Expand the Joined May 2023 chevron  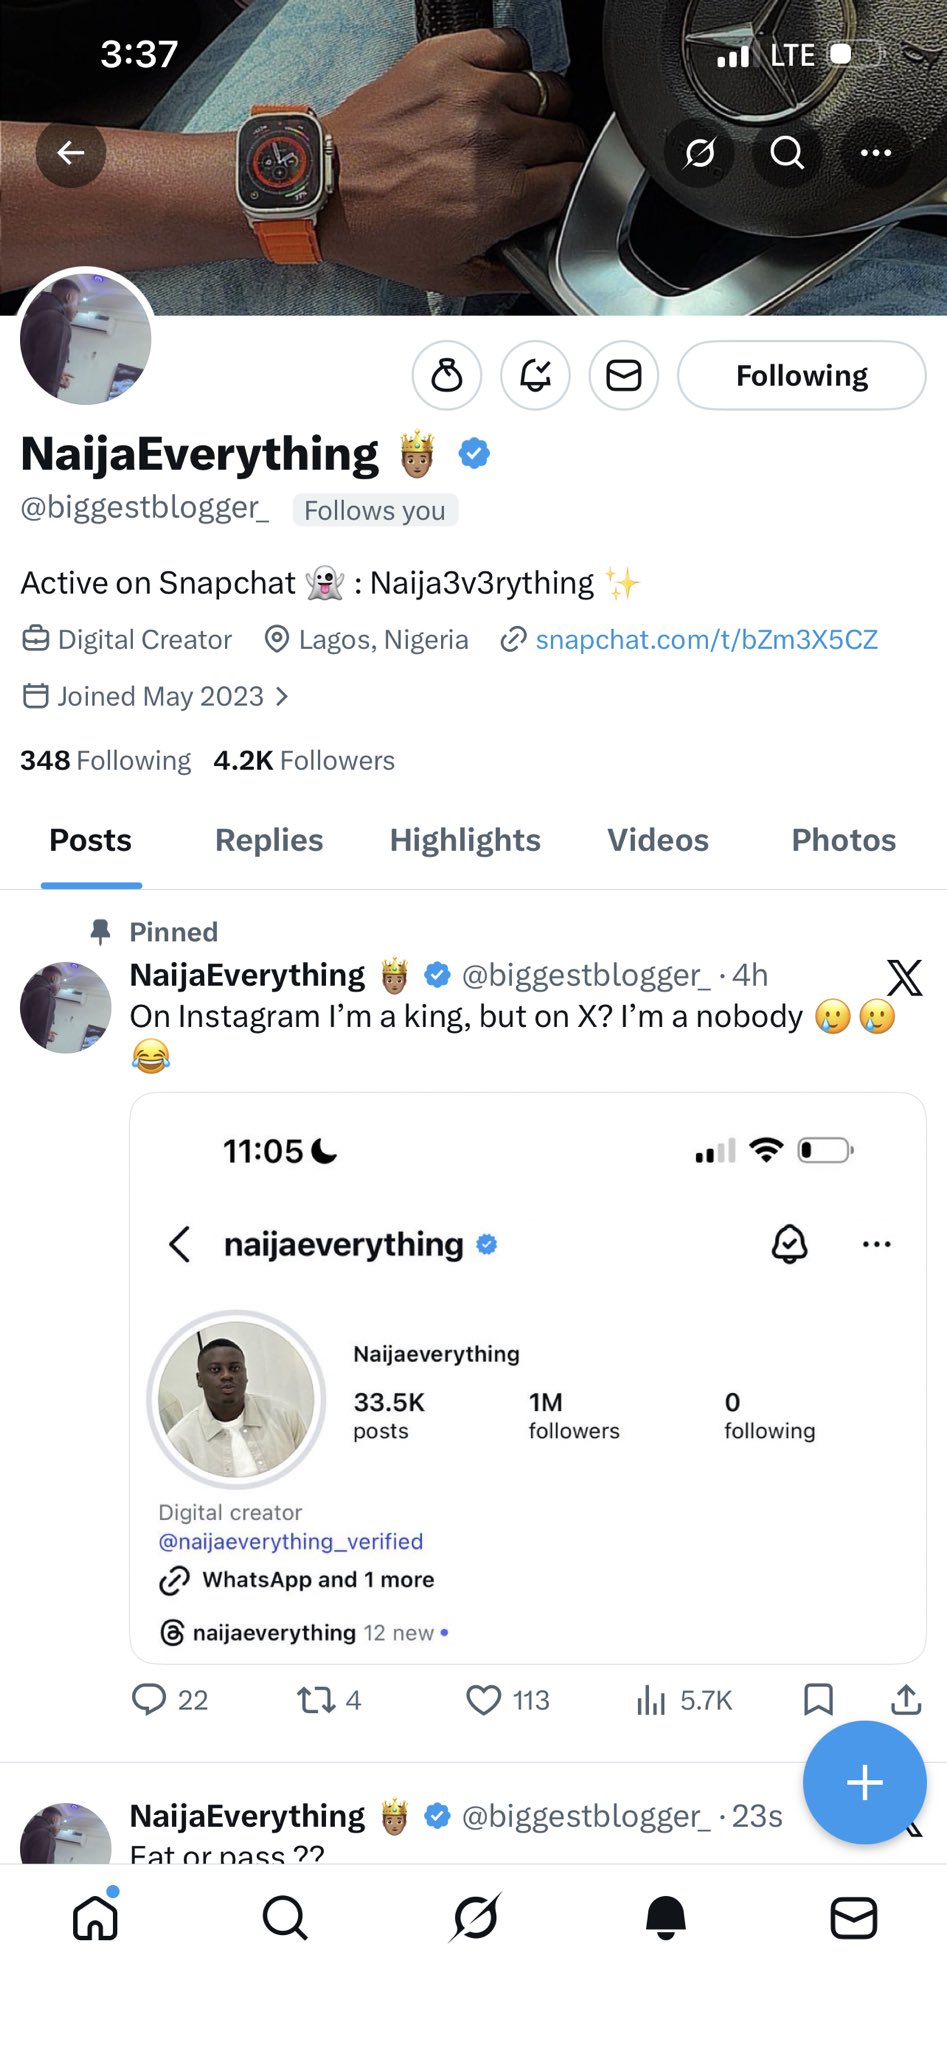click(x=282, y=697)
